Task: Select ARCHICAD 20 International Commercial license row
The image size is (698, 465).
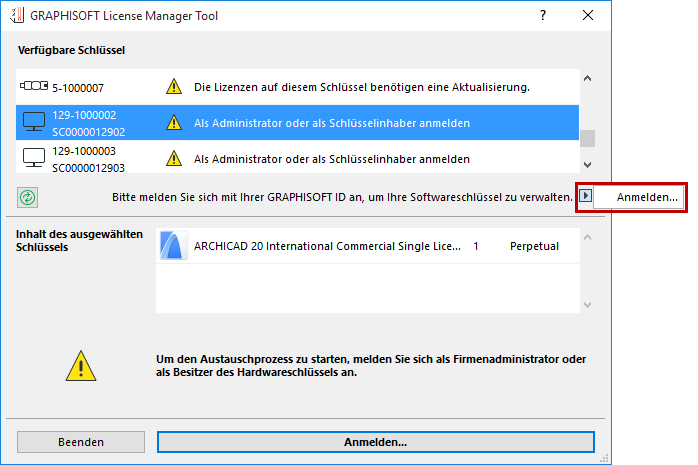Action: click(x=360, y=245)
